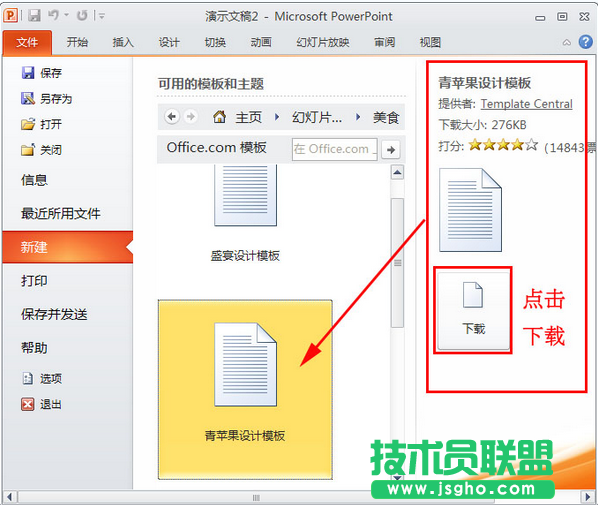598x505 pixels.
Task: Minimize the PowerPoint window
Action: click(540, 17)
